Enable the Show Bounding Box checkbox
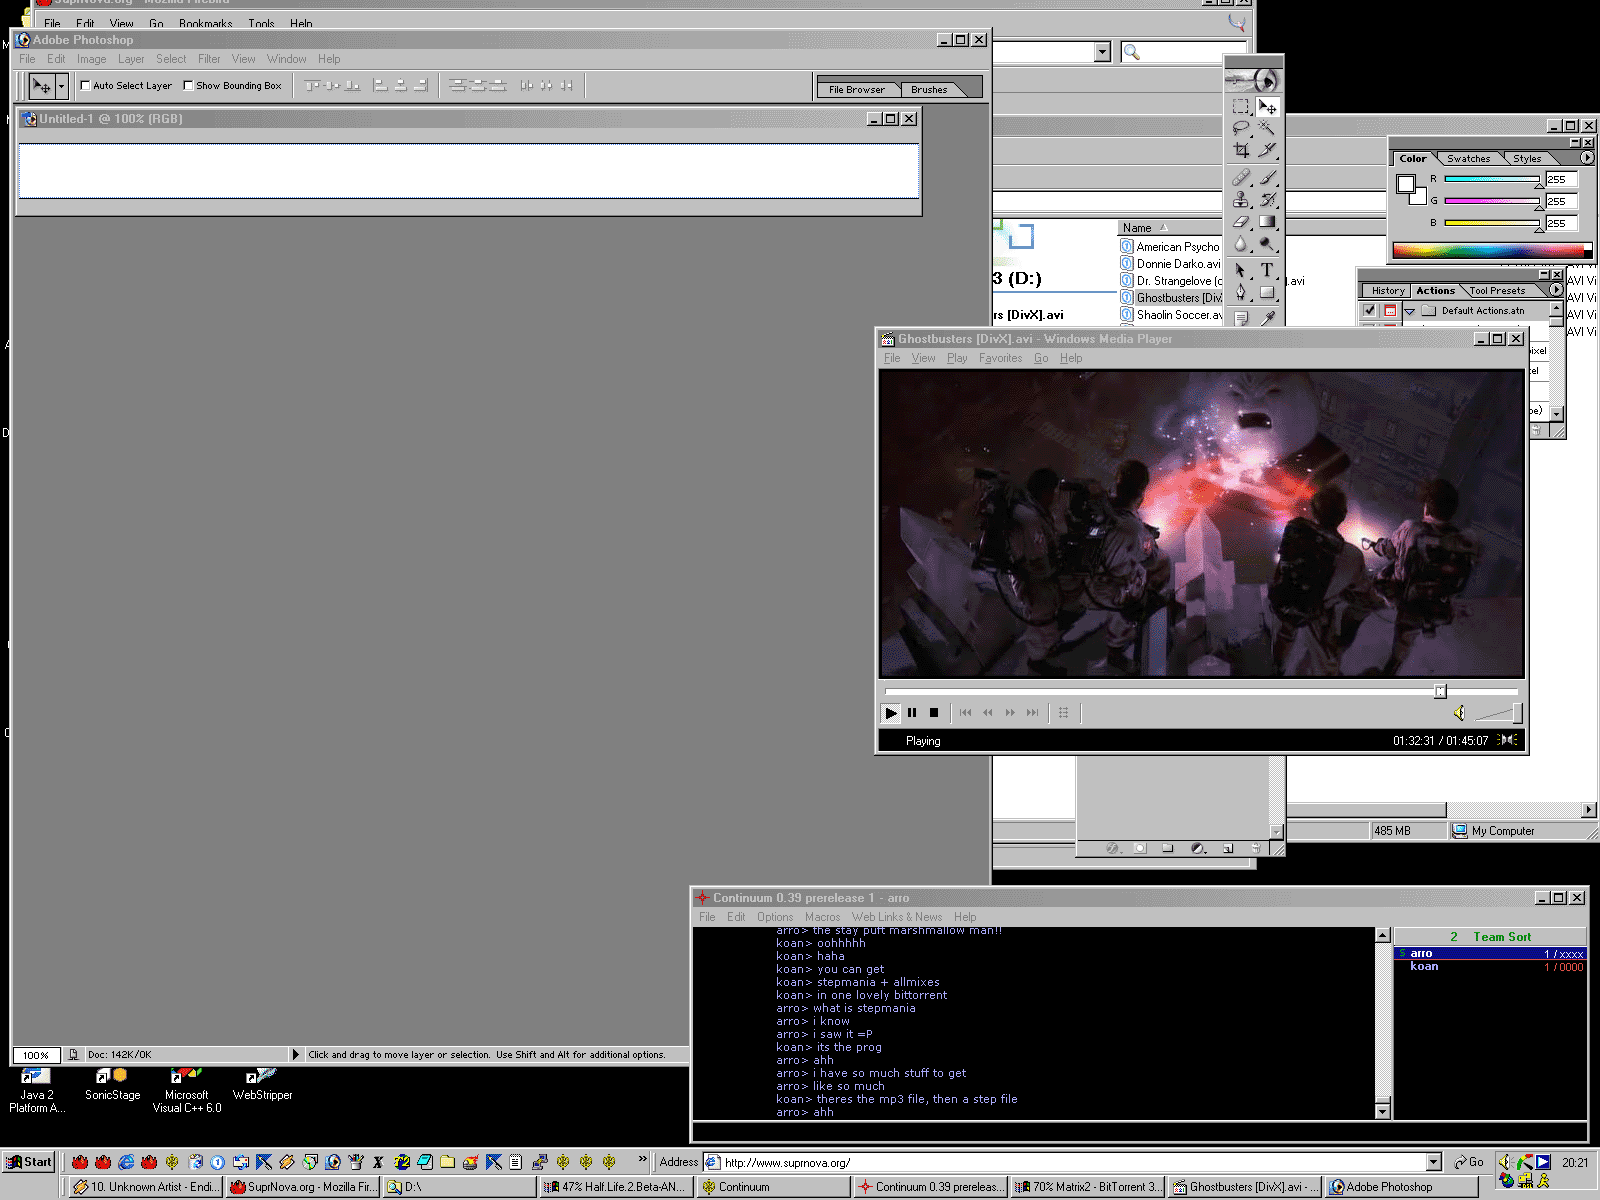Viewport: 1600px width, 1200px height. (x=188, y=86)
